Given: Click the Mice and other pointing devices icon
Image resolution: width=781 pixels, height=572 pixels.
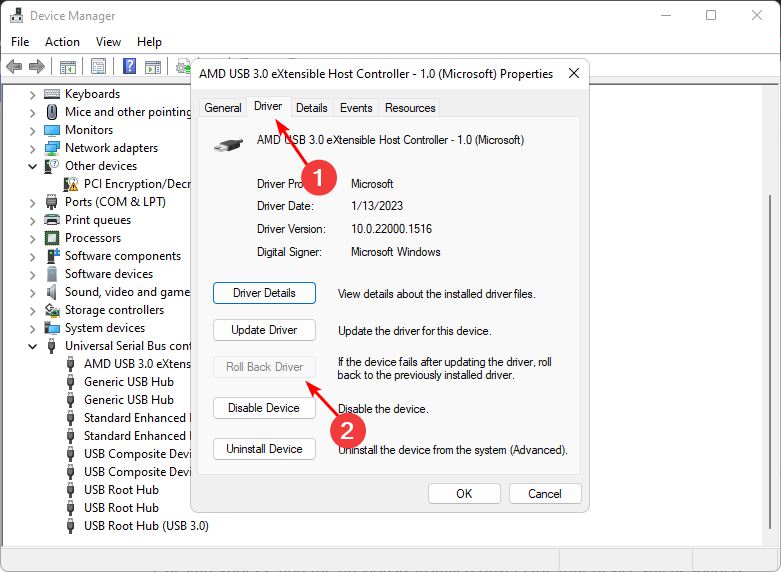Looking at the screenshot, I should 52,112.
